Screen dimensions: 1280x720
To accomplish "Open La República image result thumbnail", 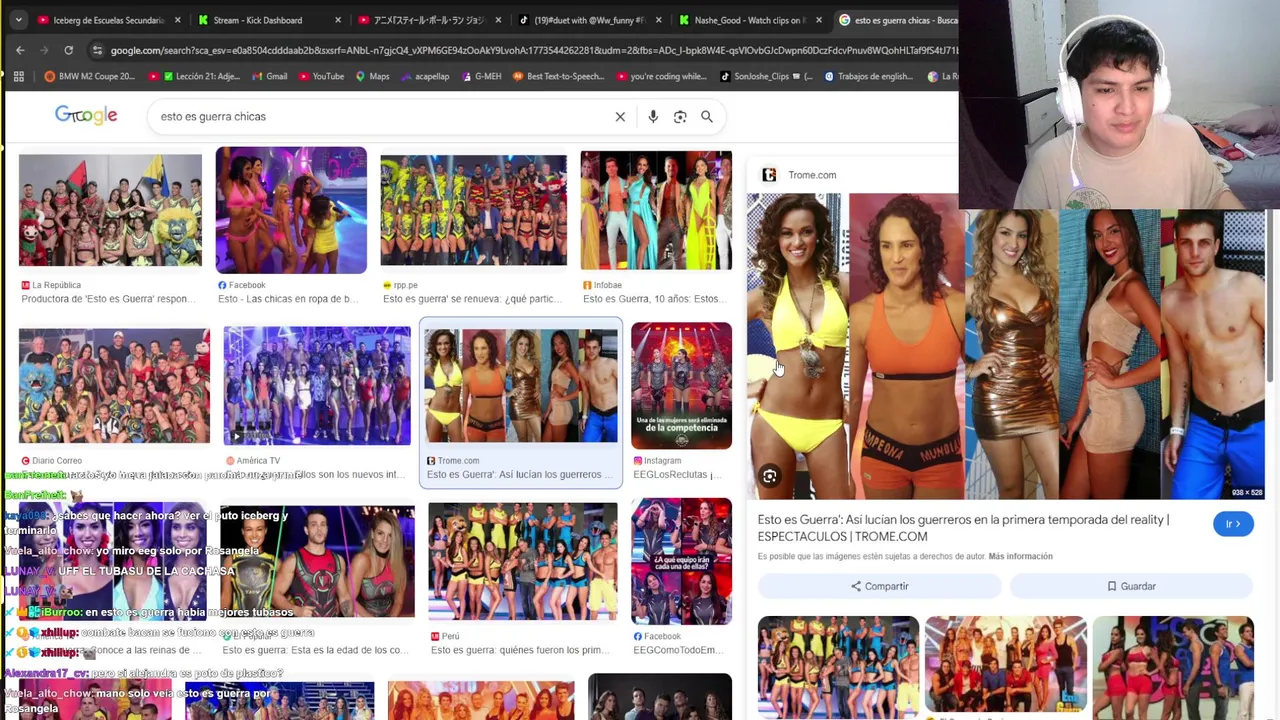I will (x=110, y=210).
